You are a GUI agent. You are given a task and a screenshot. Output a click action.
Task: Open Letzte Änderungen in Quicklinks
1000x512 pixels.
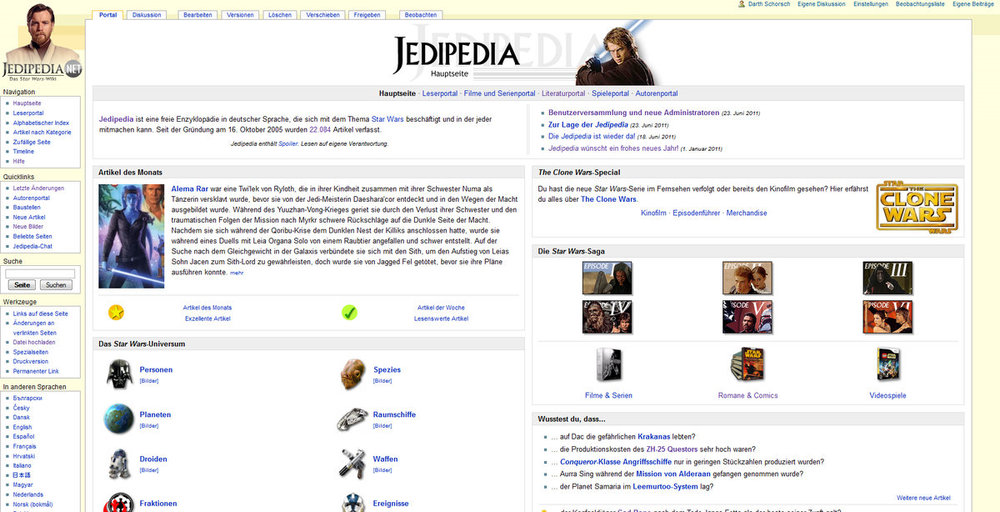(38, 189)
